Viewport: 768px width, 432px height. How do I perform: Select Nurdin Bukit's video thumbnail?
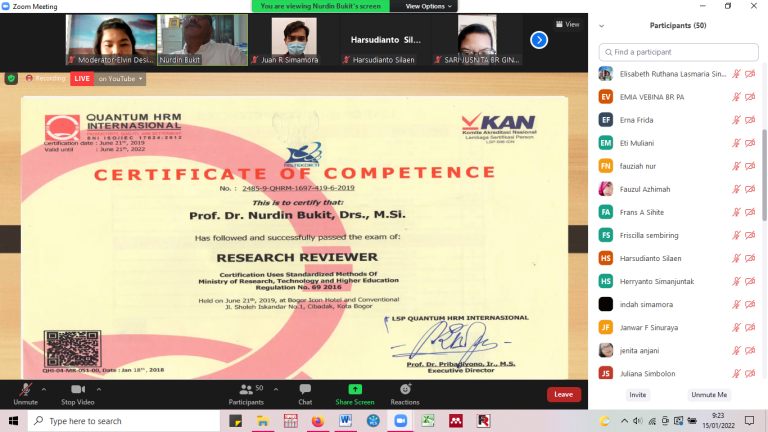coord(202,40)
